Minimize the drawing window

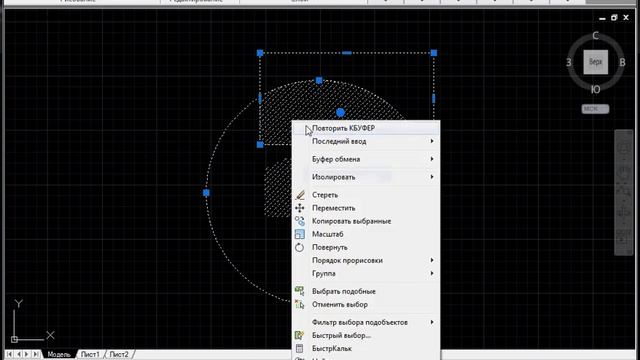602,18
